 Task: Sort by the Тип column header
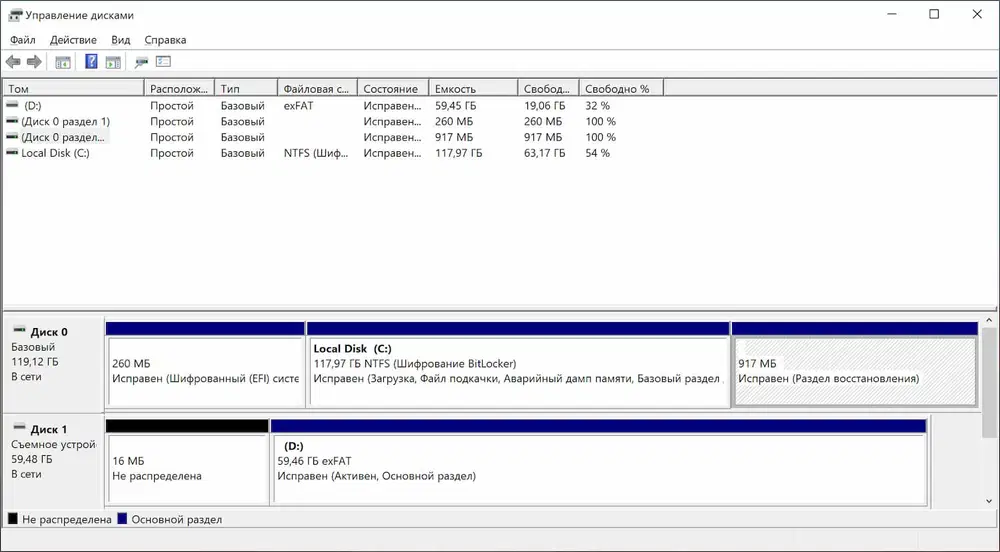(x=247, y=89)
